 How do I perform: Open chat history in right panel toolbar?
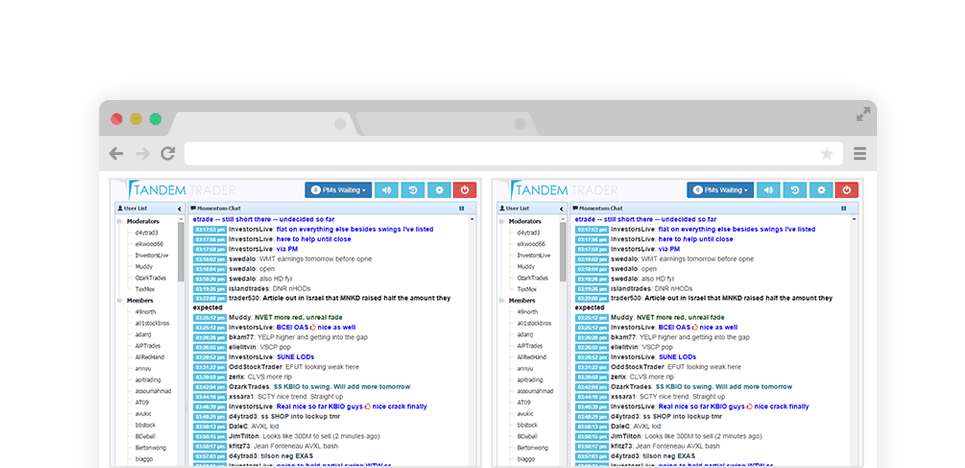795,190
